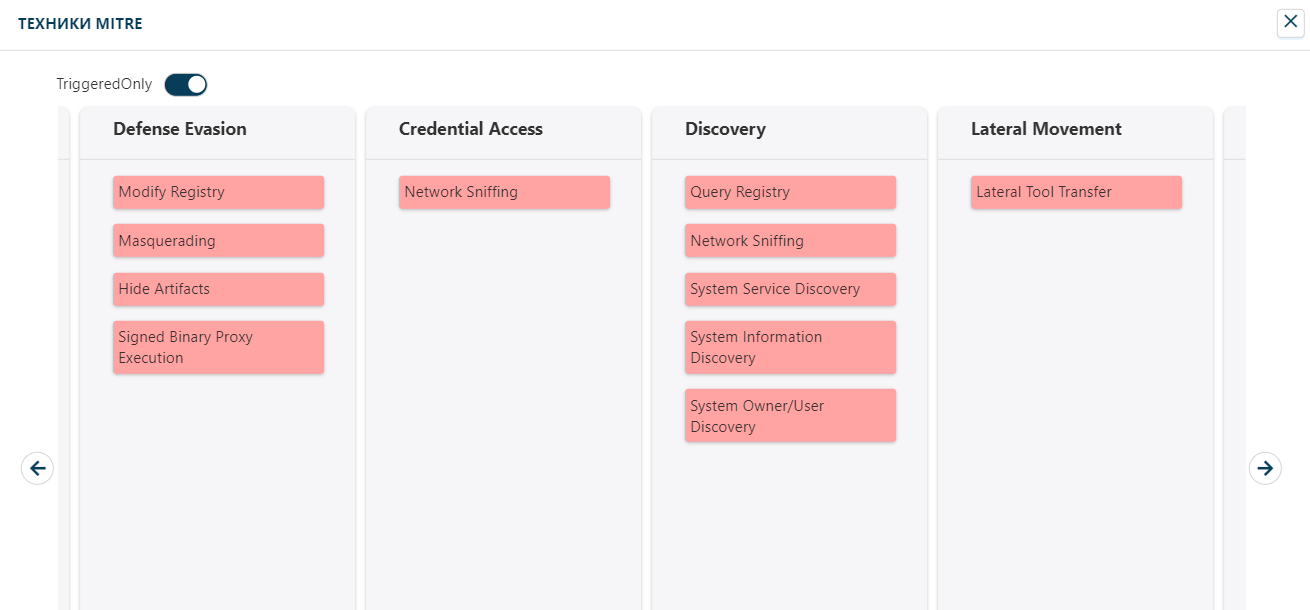Select the Masquerading technique card
Screen dimensions: 1310x610
[x=218, y=241]
